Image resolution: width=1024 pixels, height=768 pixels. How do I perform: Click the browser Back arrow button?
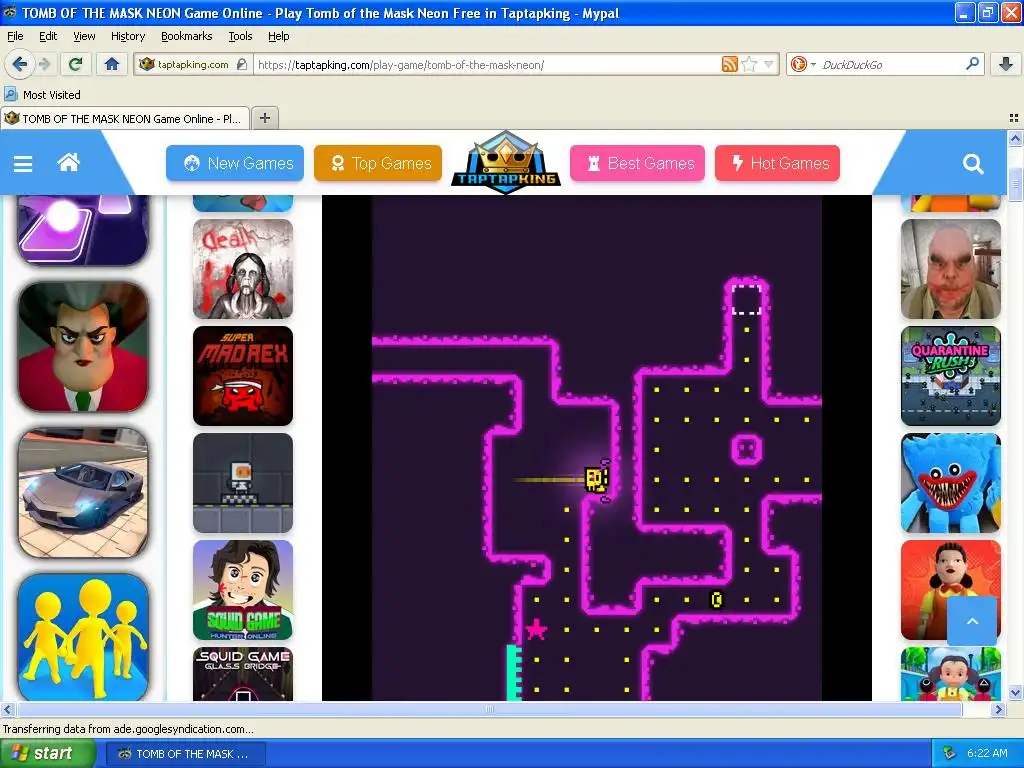click(19, 64)
